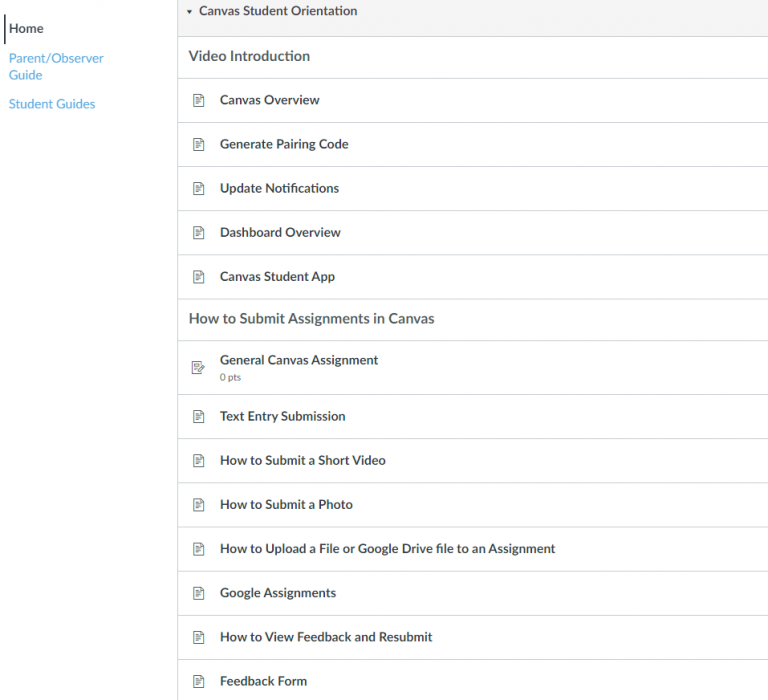Collapse the Canvas Student Orientation module
768x700 pixels.
coord(190,12)
